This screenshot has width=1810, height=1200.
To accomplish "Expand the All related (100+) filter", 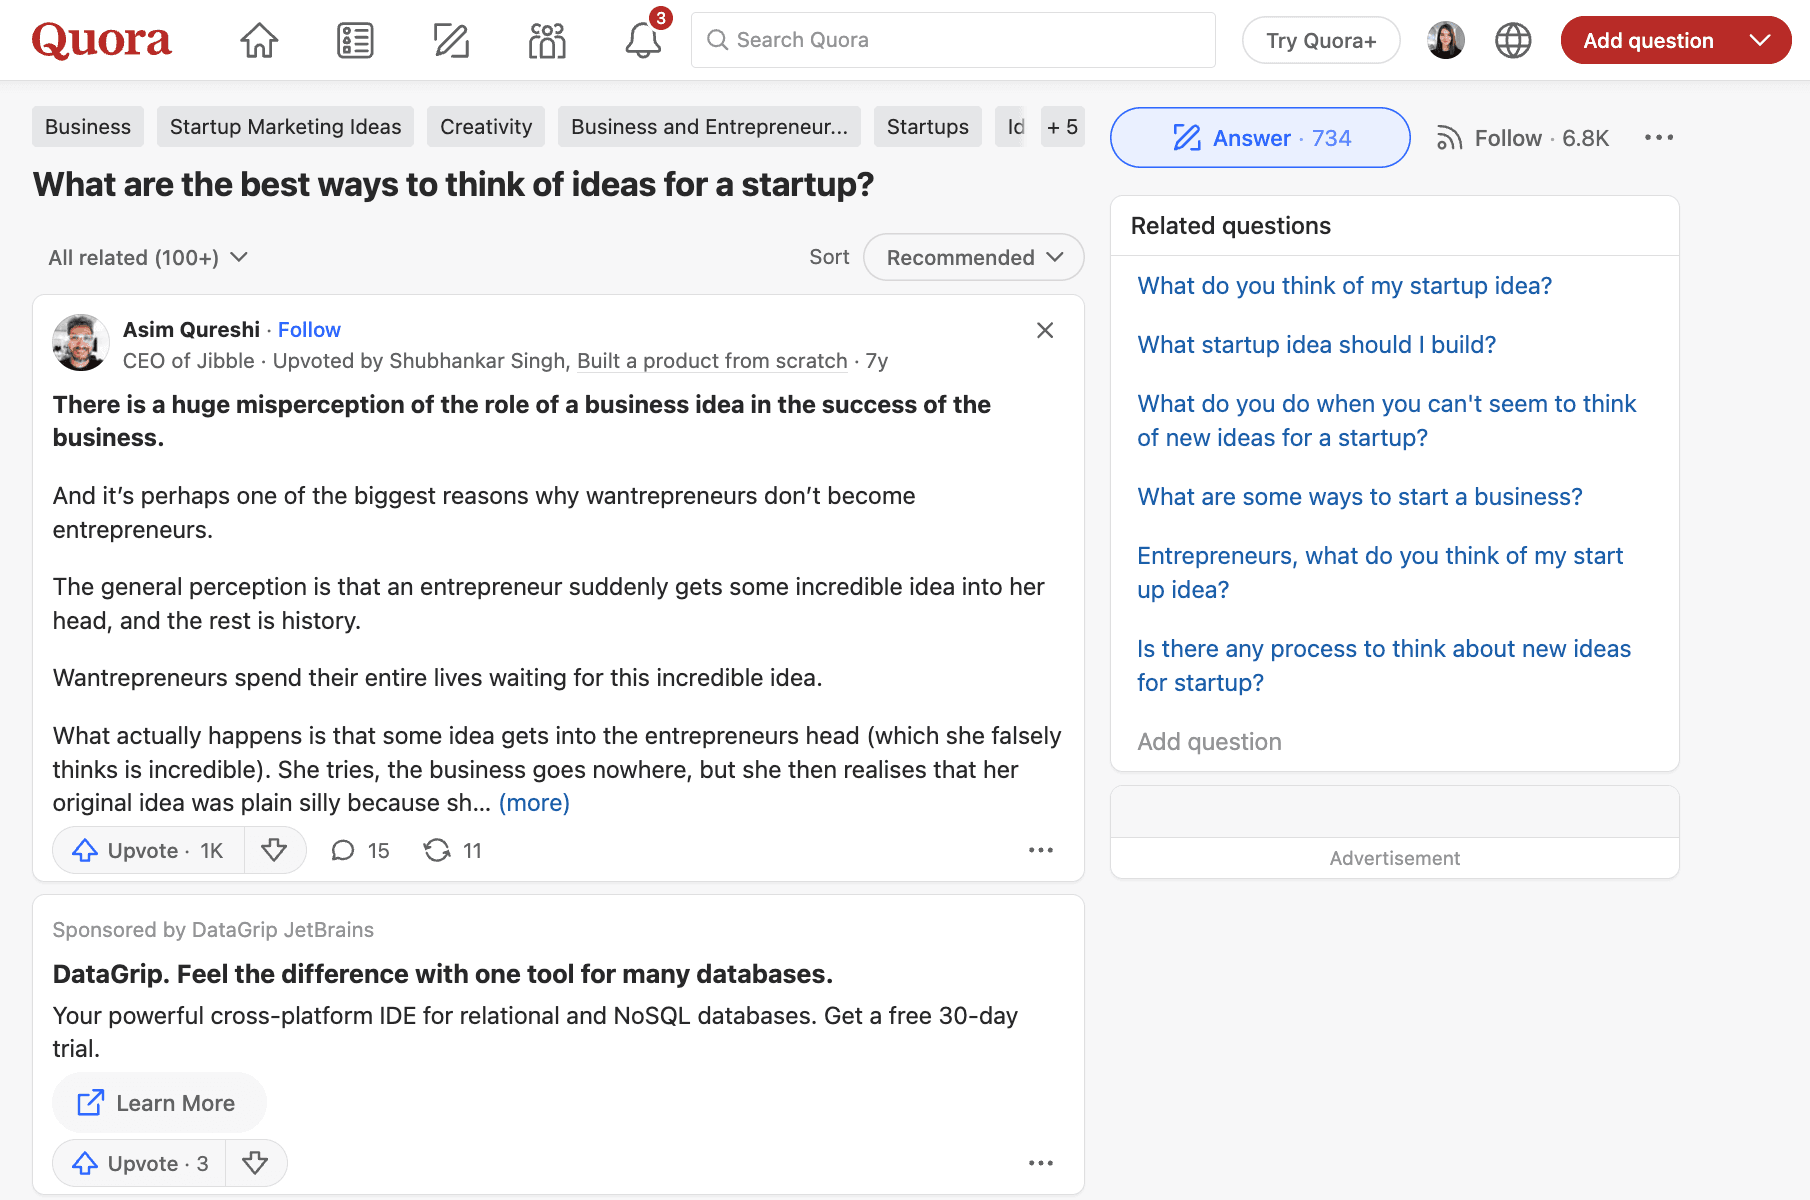I will (148, 257).
